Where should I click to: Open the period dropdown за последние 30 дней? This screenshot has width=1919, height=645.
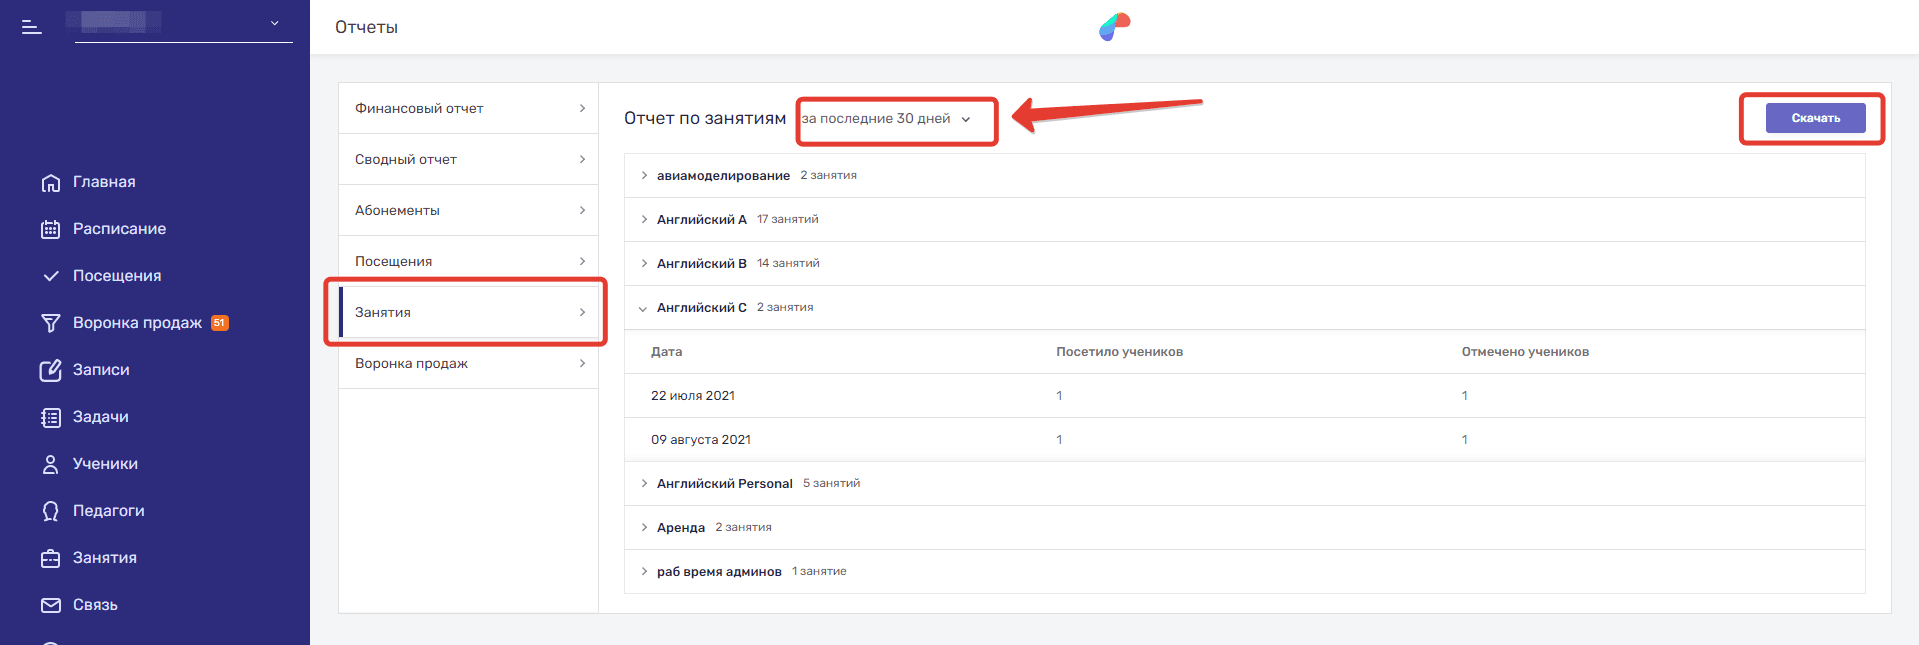(x=886, y=119)
